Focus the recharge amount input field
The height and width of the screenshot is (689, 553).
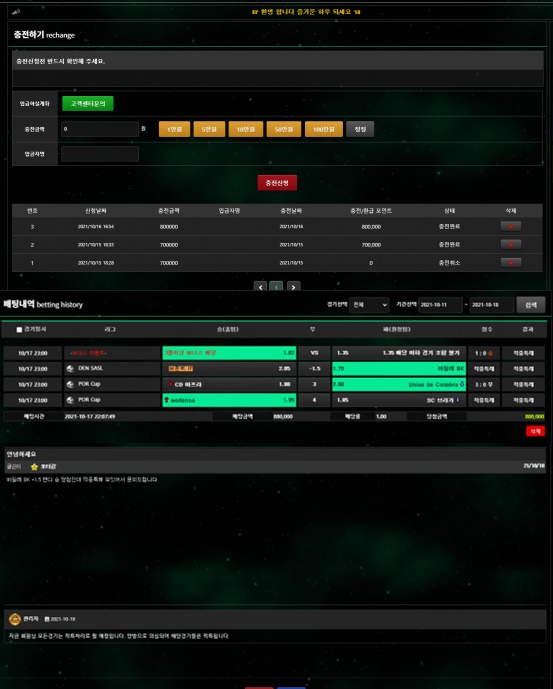[100, 129]
